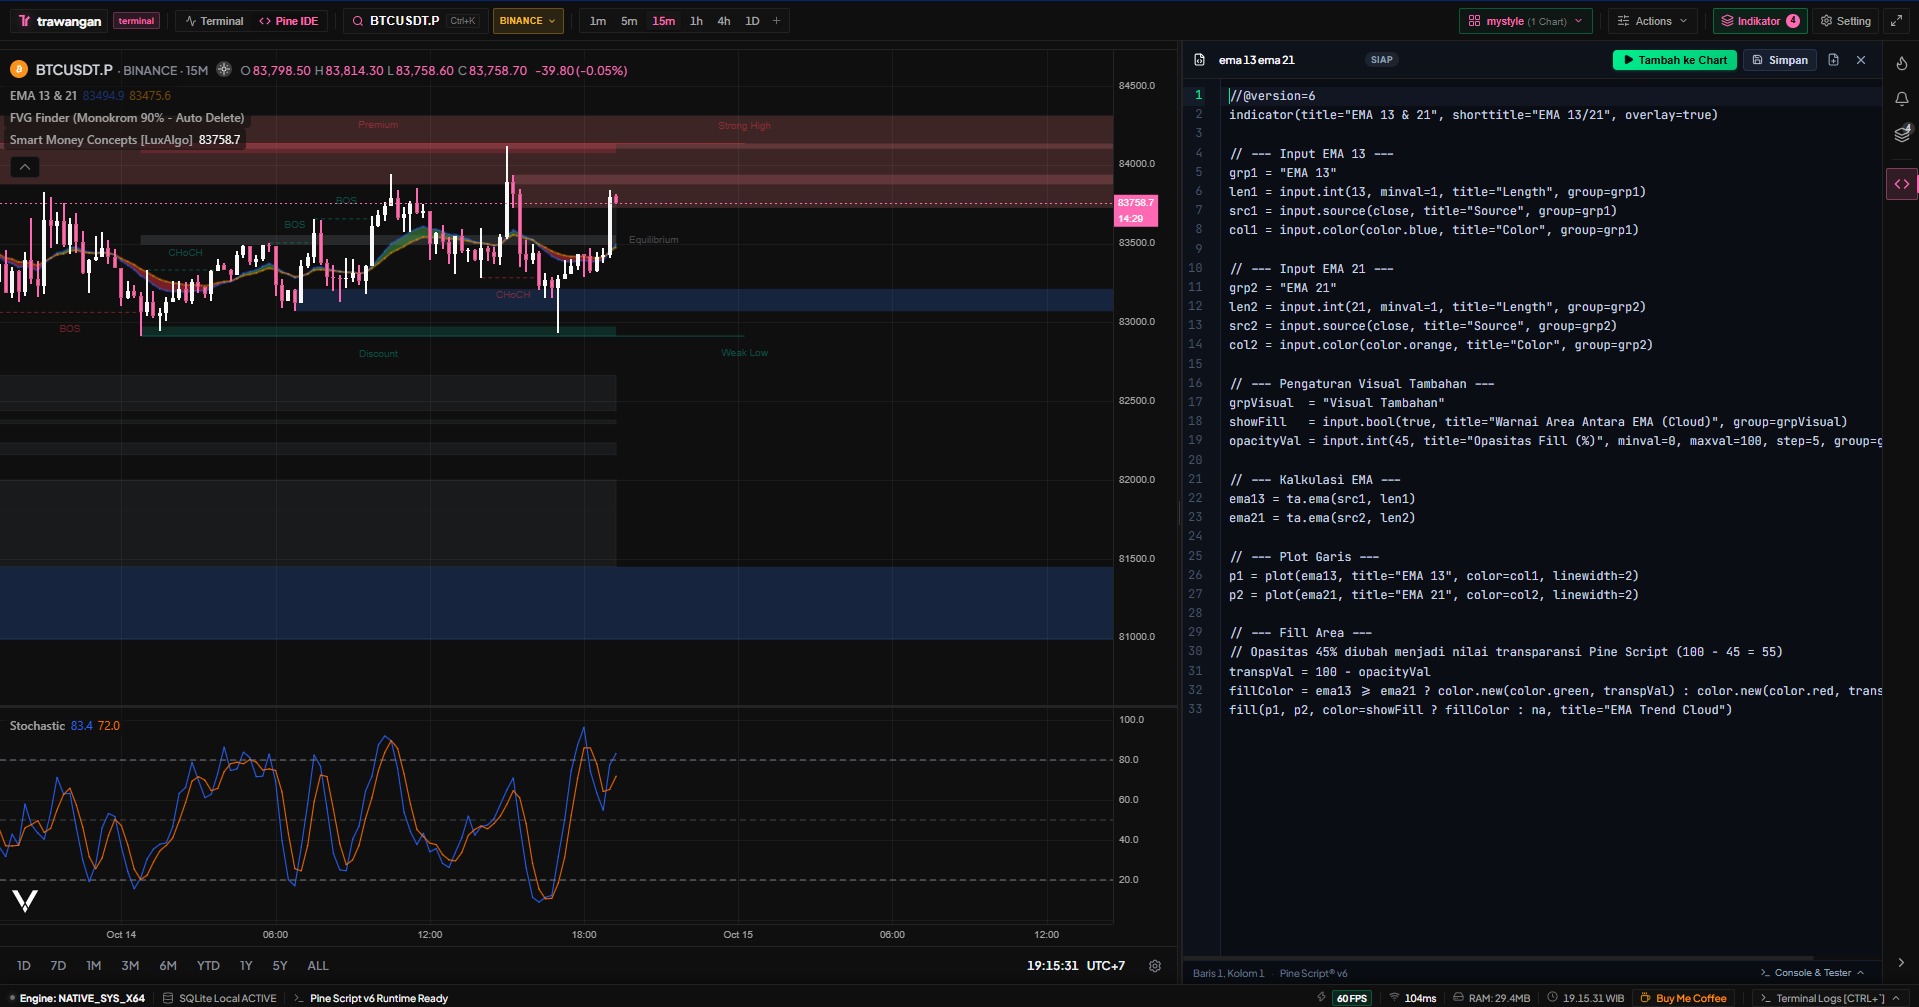Add a new timeframe with plus icon
Viewport: 1919px width, 1007px height.
pyautogui.click(x=776, y=21)
